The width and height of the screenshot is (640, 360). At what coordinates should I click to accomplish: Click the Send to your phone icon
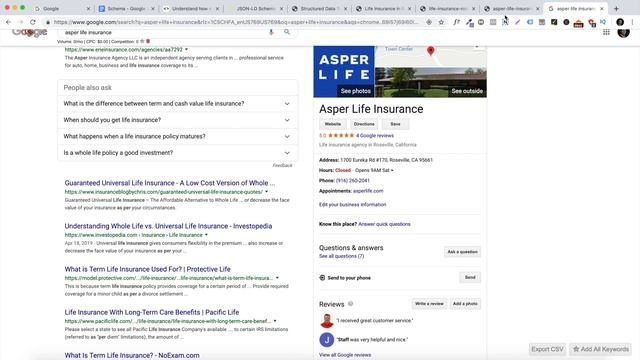[322, 278]
